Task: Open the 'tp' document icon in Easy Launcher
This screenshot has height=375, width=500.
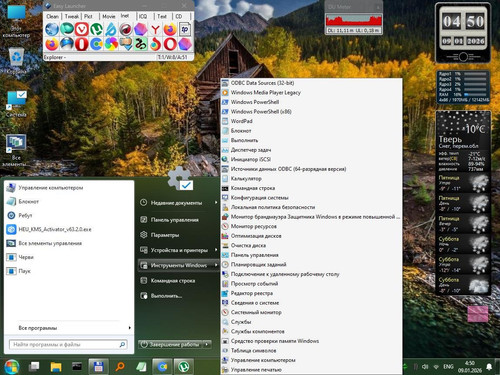Action: 185,29
